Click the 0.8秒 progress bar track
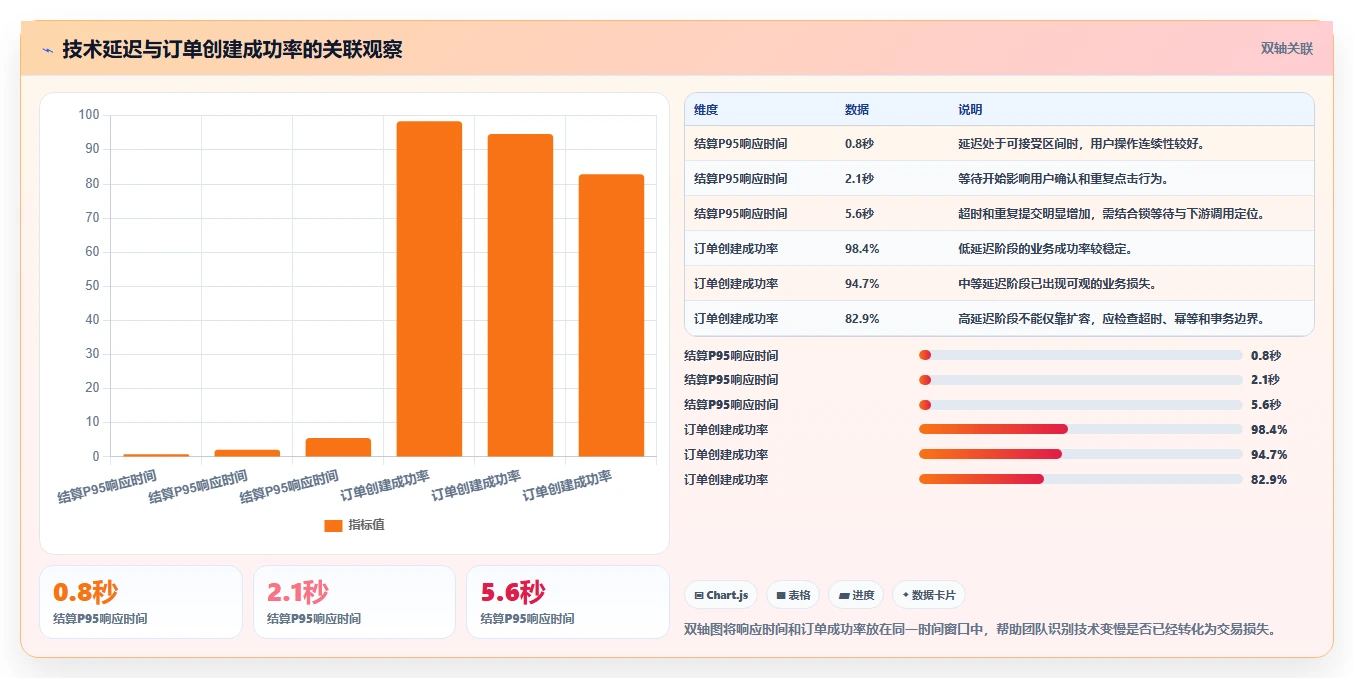The height and width of the screenshot is (678, 1354). tap(1080, 355)
